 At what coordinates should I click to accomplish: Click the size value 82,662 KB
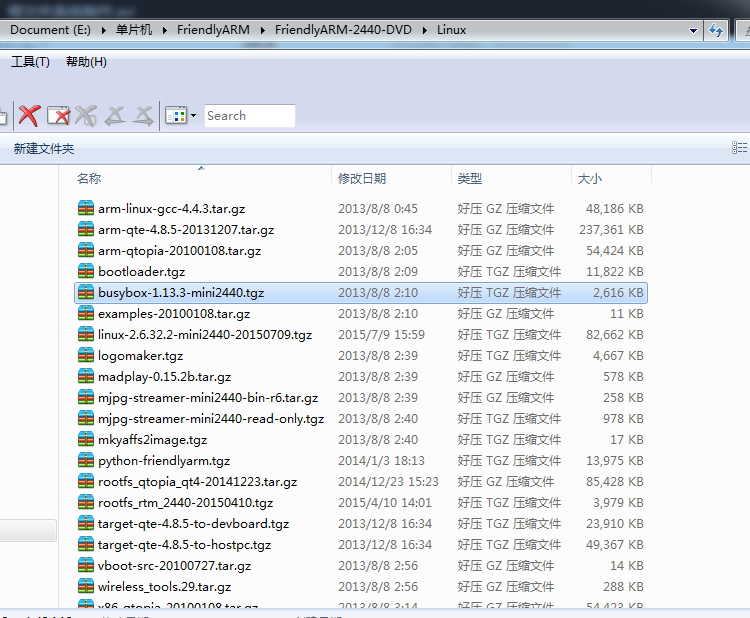tap(615, 335)
